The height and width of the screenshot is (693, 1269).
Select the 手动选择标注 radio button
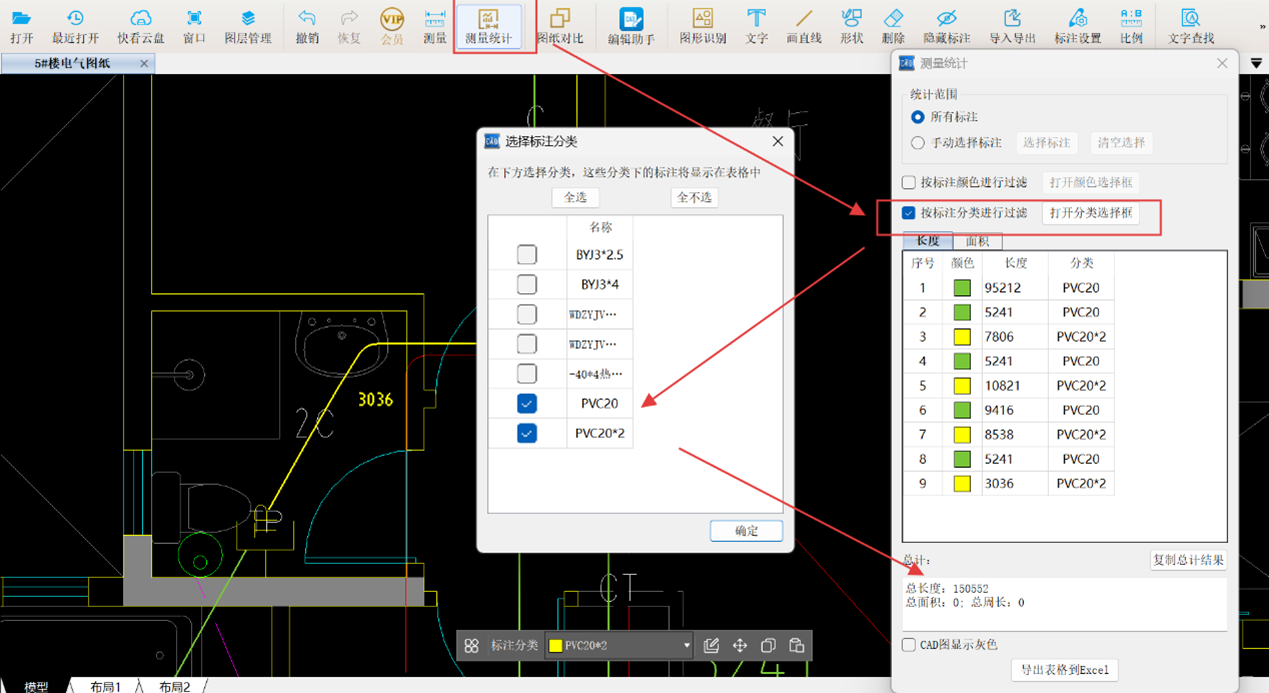(x=918, y=143)
